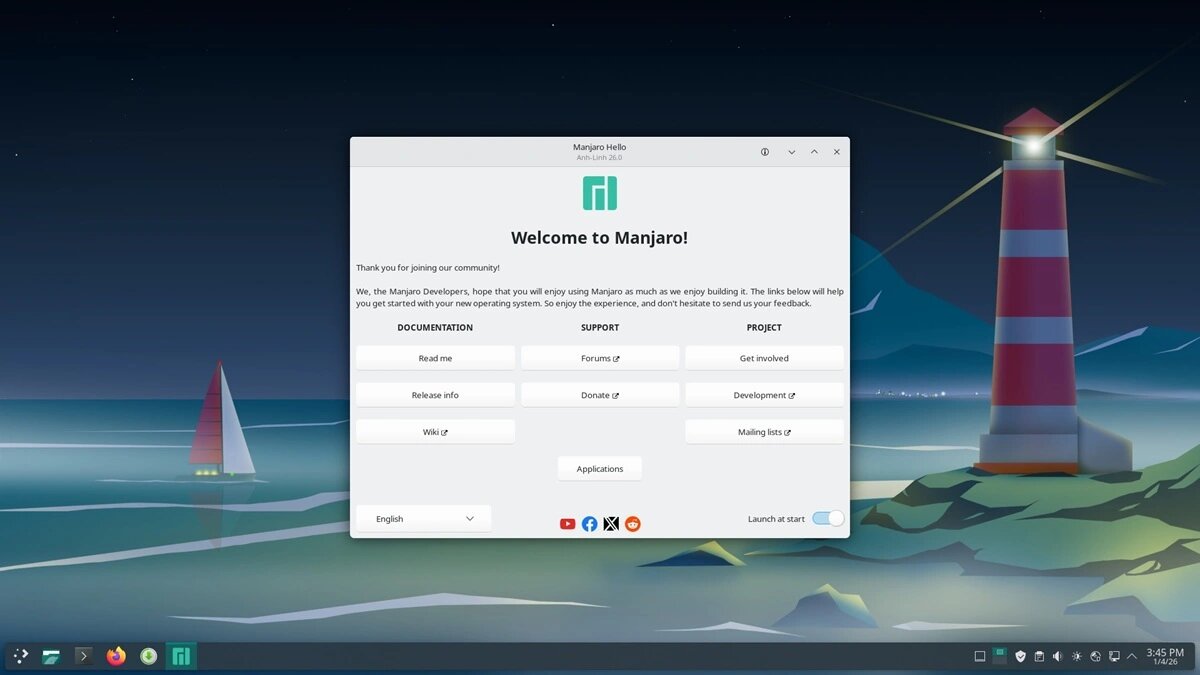Open clipboard tray icon
This screenshot has height=675, width=1200.
[1039, 656]
